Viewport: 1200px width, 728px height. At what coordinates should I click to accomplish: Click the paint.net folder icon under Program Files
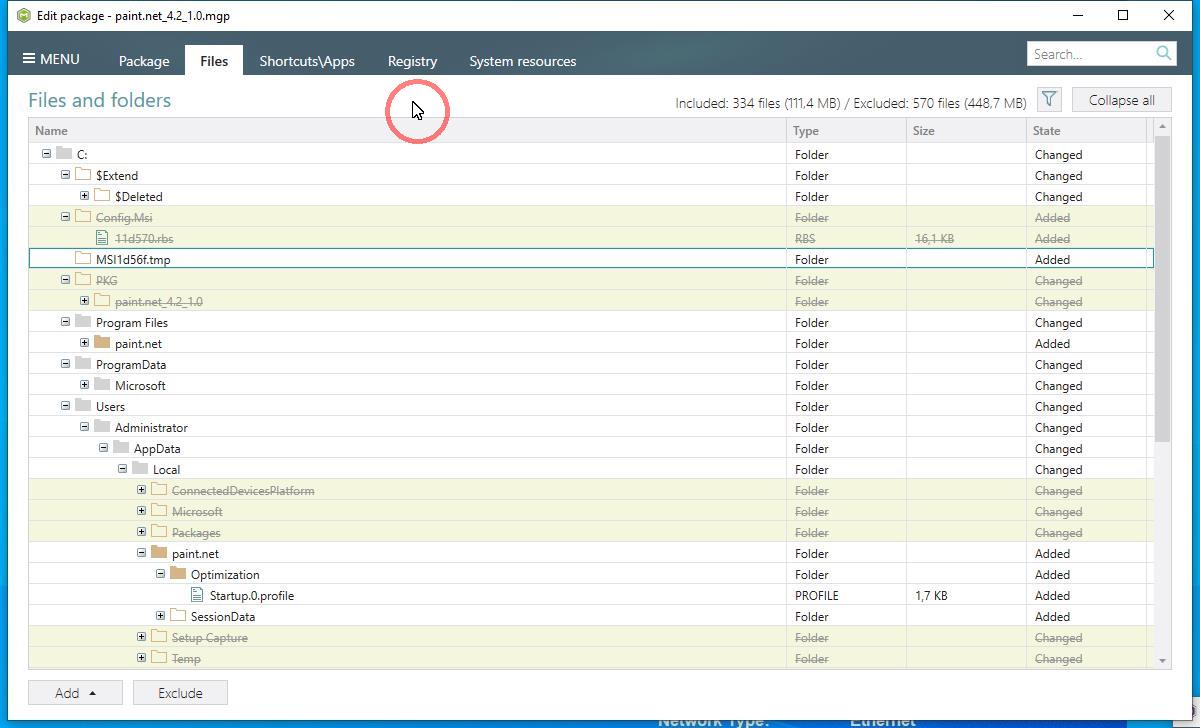(102, 343)
